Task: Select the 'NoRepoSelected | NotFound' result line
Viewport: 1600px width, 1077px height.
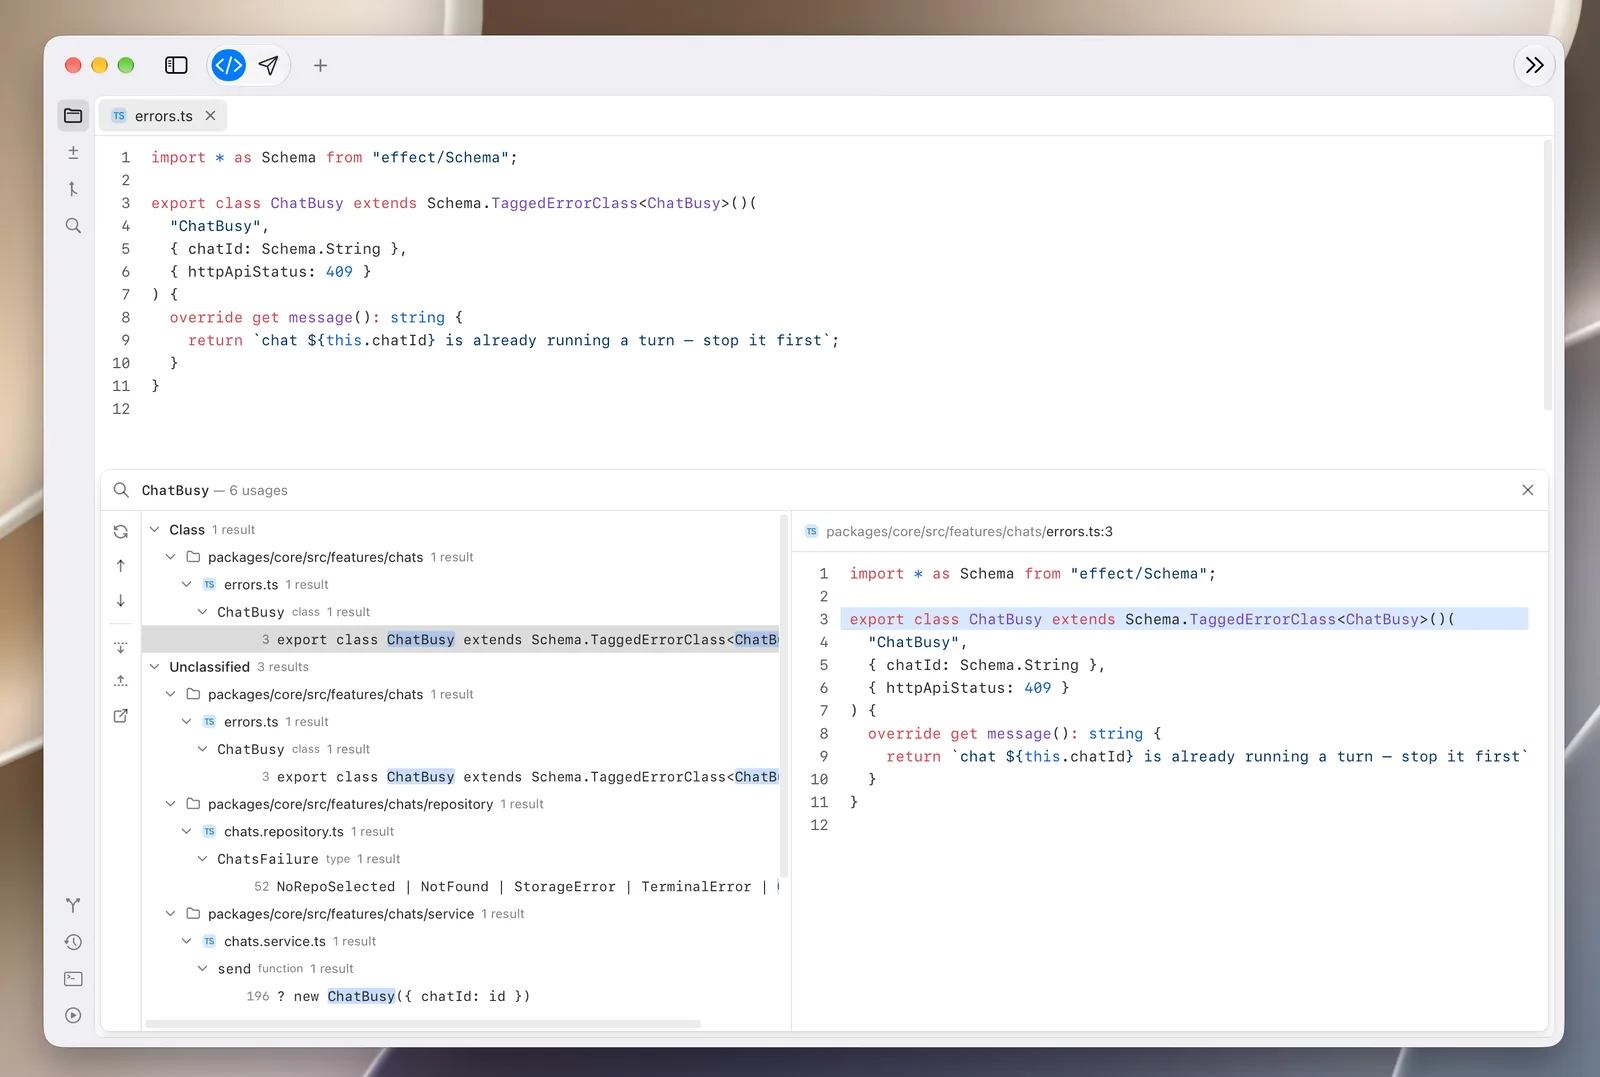Action: pyautogui.click(x=460, y=887)
